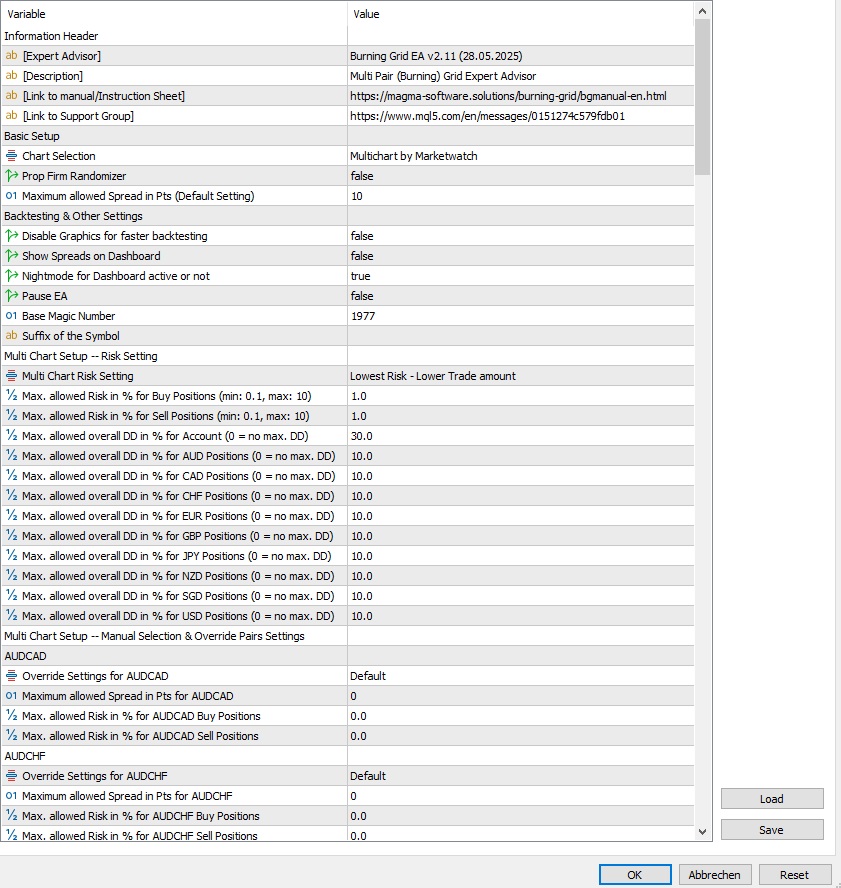Edit Max. Risk for Buy Positions value 1.0
This screenshot has height=888, width=841.
pos(520,396)
